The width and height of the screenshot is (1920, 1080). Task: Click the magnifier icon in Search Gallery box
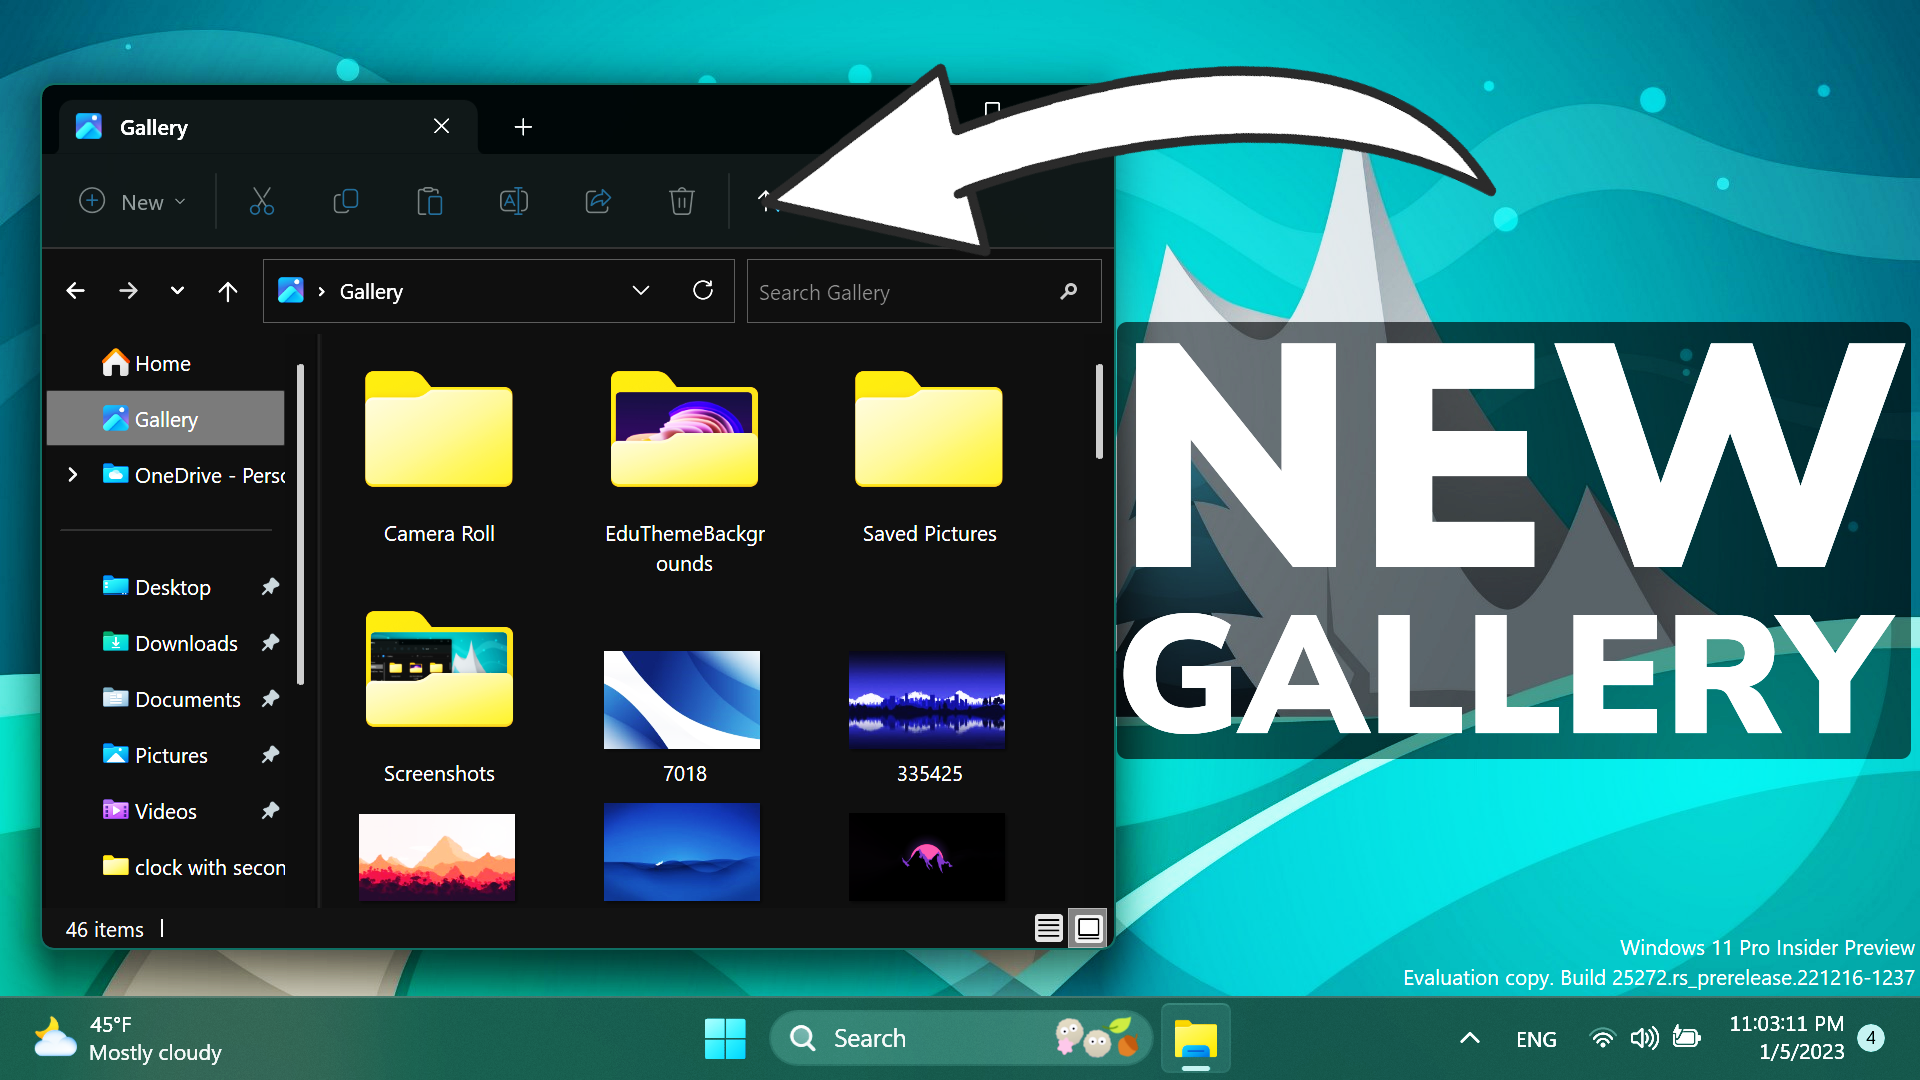[x=1067, y=291]
